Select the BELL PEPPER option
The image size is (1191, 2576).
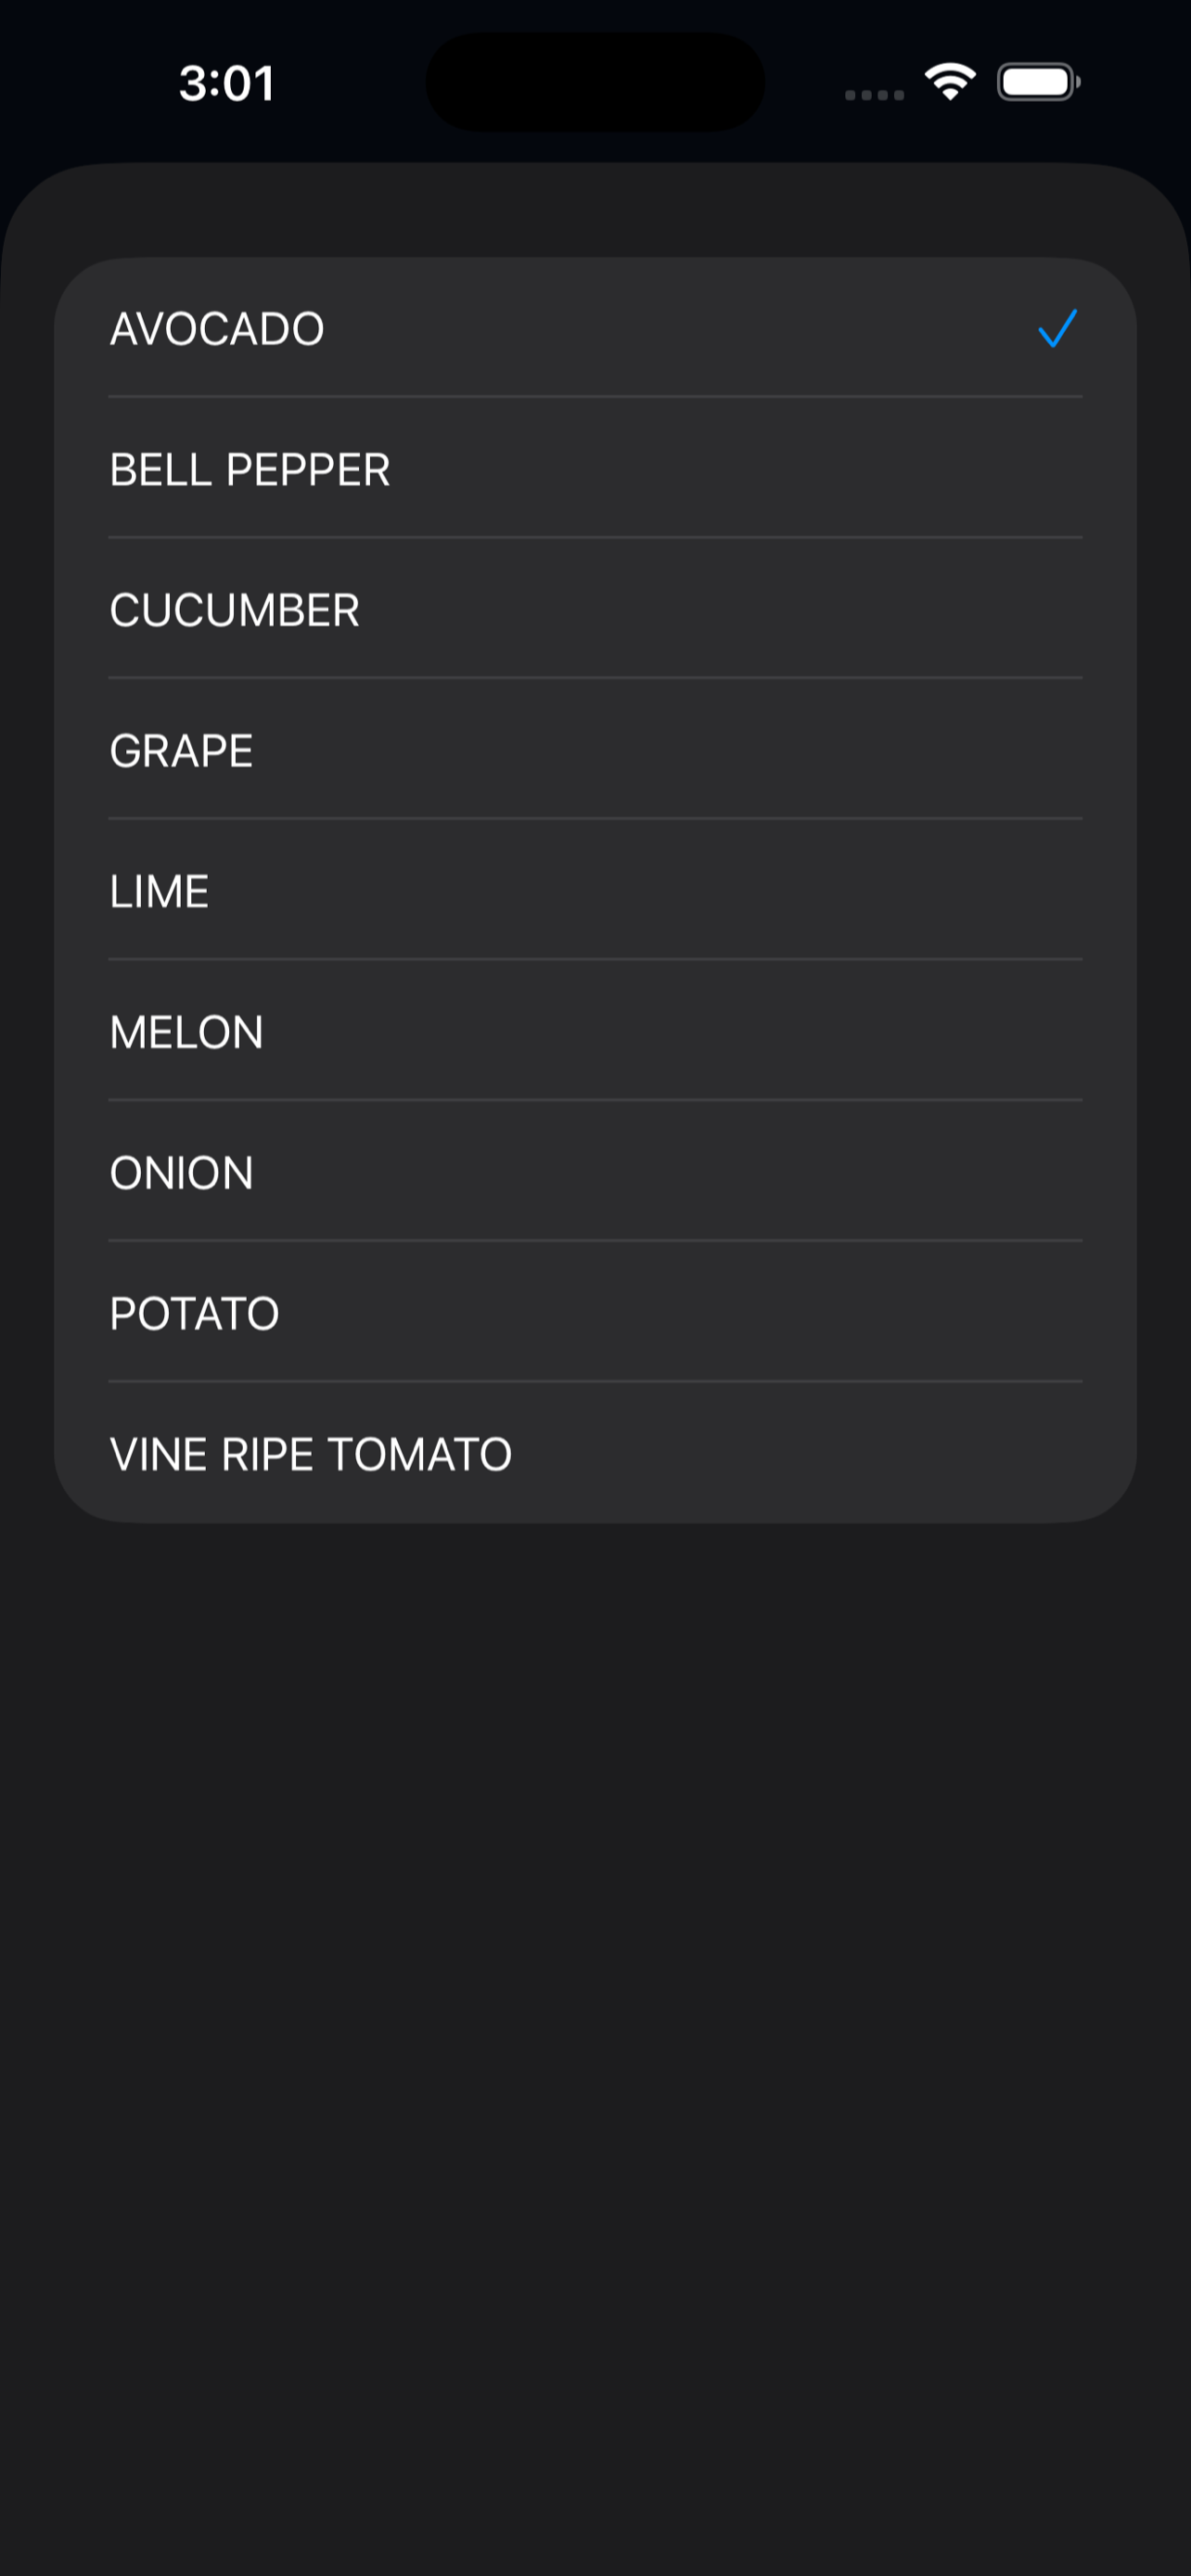coord(595,469)
